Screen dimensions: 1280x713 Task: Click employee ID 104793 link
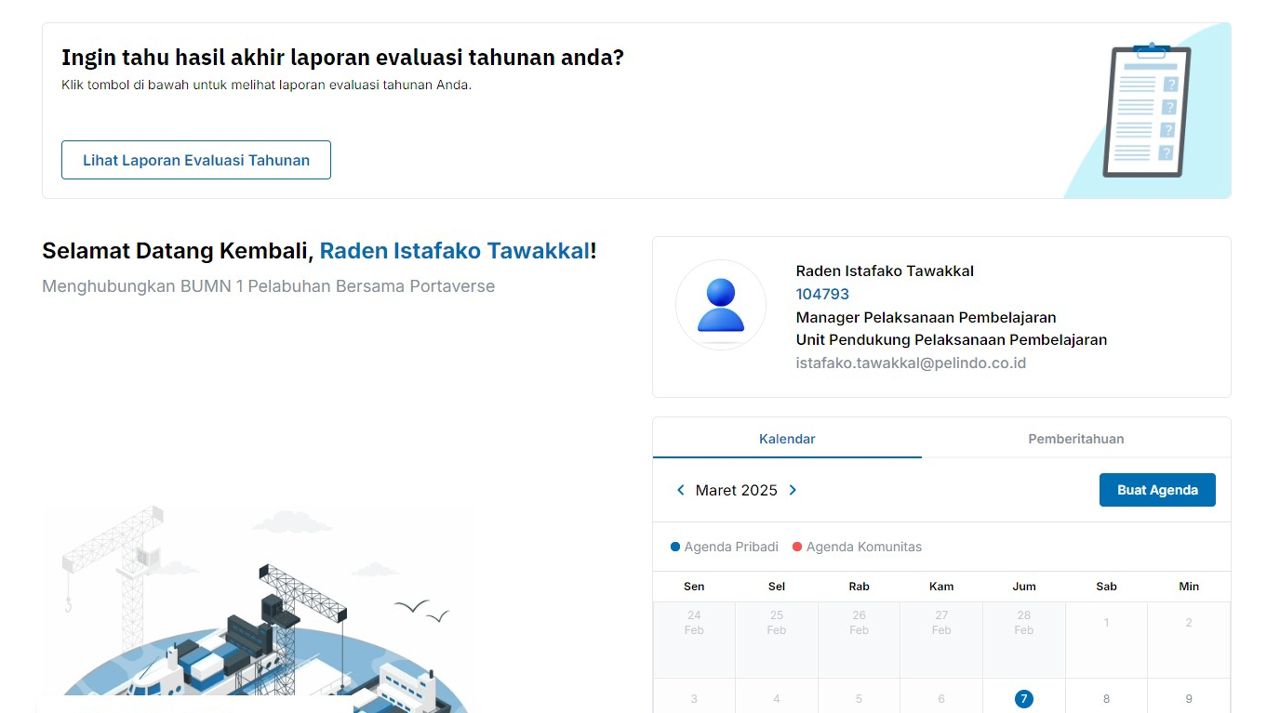tap(822, 294)
